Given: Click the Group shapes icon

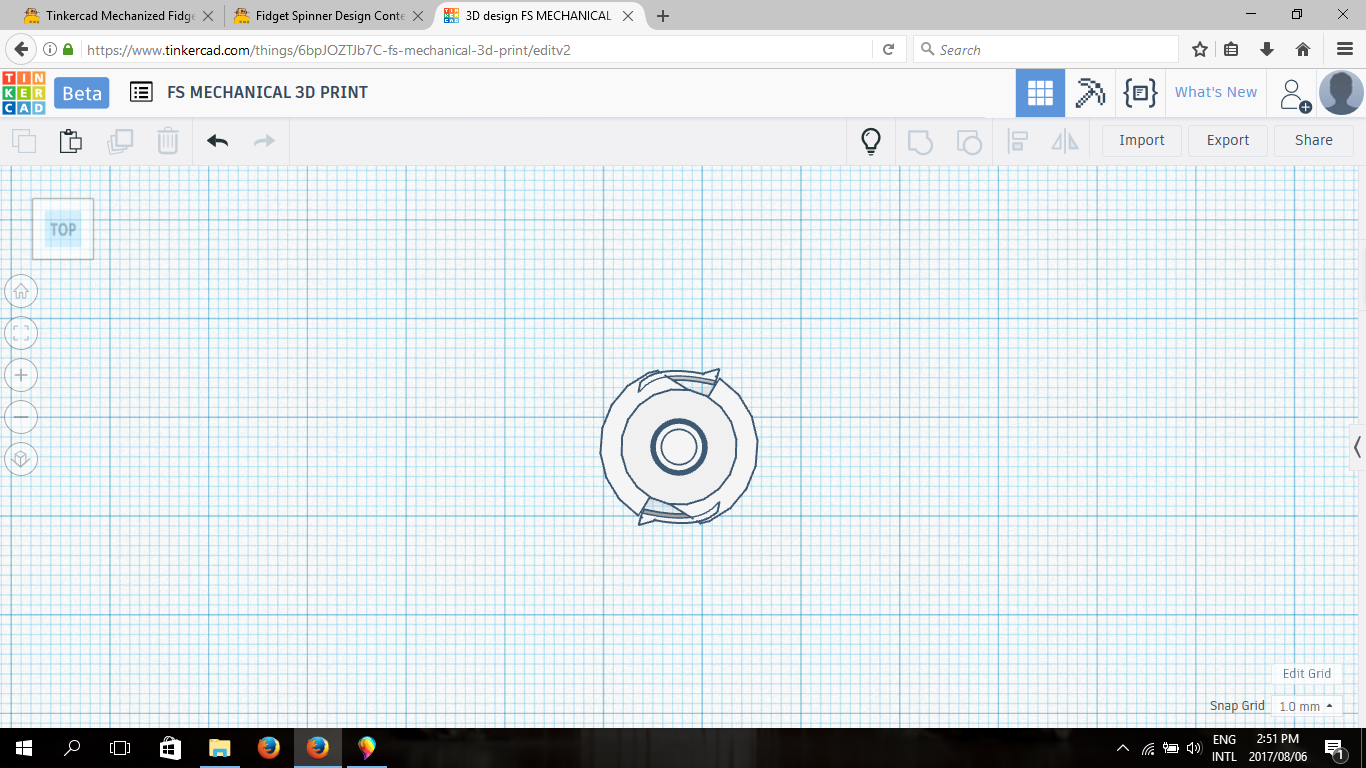Looking at the screenshot, I should point(920,141).
